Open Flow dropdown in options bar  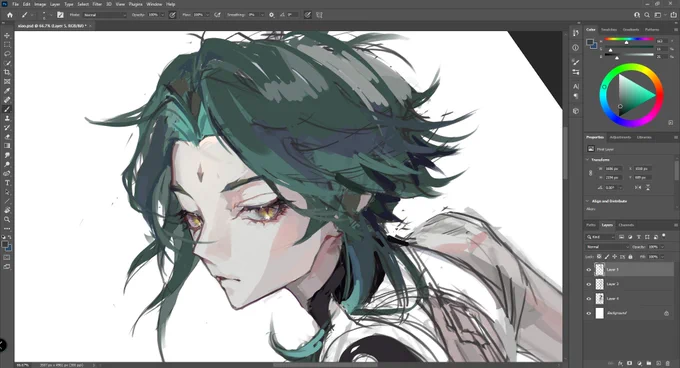click(x=207, y=15)
